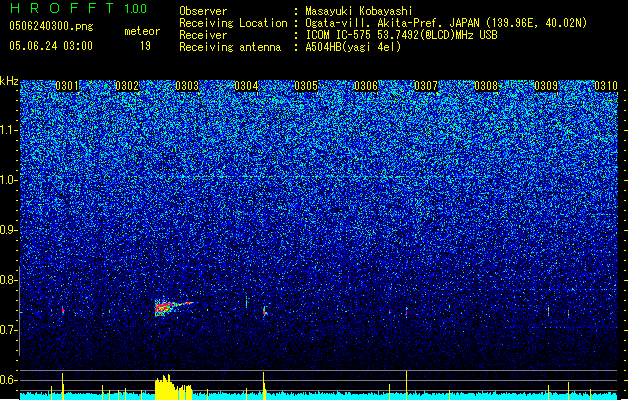
Task: Click the 0.6 kHz axis label
Action: (x=9, y=380)
